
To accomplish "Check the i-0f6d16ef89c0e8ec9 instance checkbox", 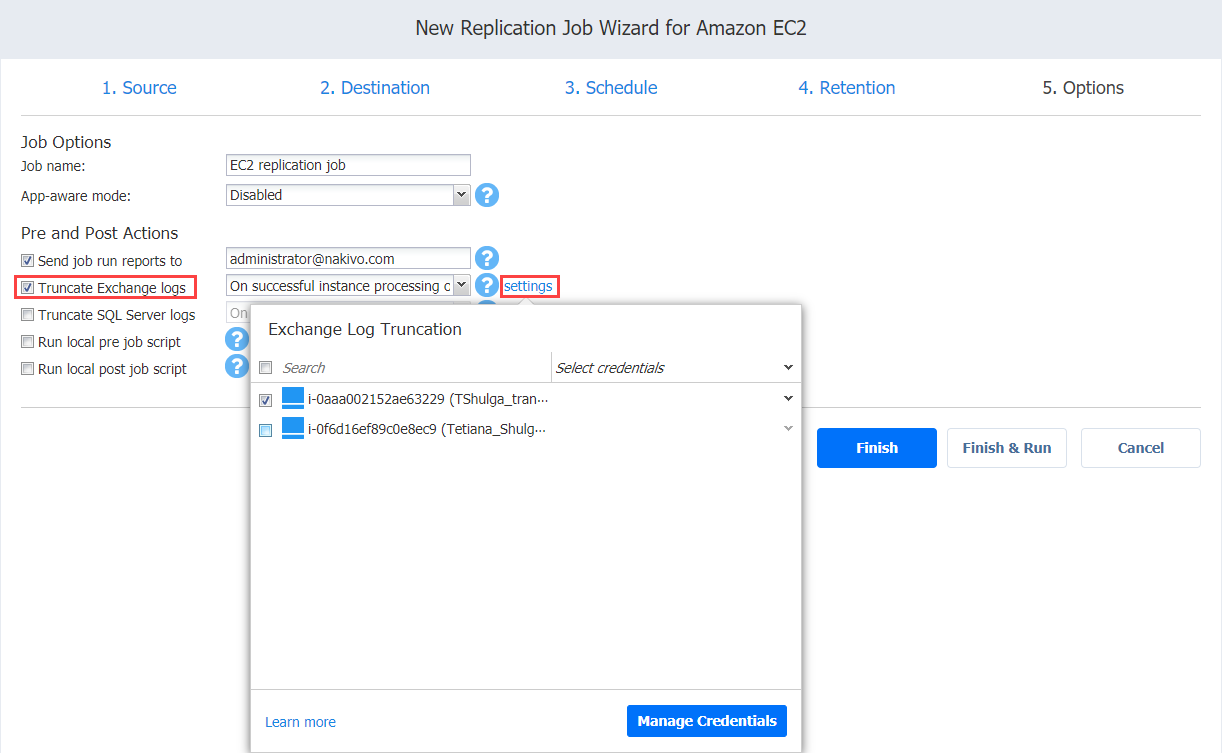I will 265,430.
